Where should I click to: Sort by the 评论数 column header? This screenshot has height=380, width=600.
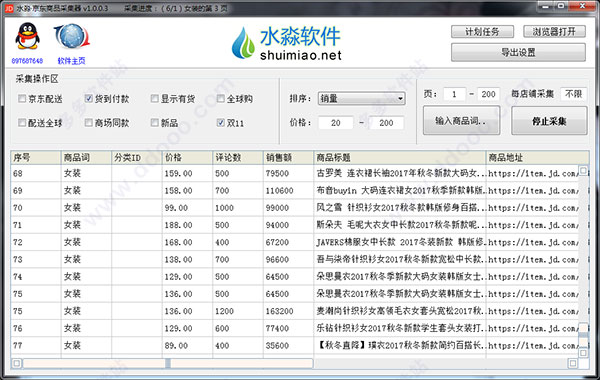pyautogui.click(x=238, y=158)
